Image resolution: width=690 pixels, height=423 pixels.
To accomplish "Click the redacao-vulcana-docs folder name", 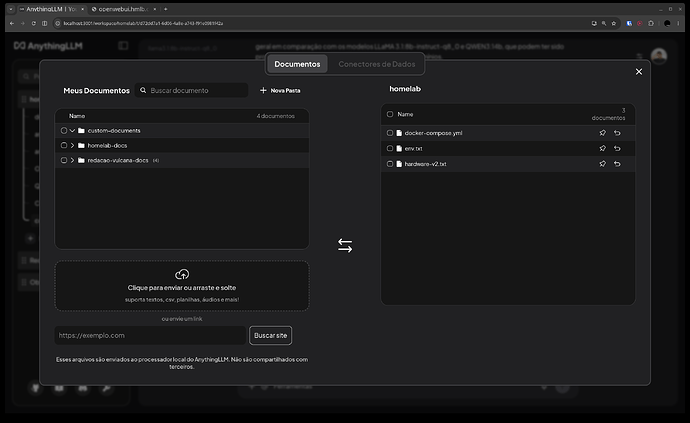I will [118, 160].
